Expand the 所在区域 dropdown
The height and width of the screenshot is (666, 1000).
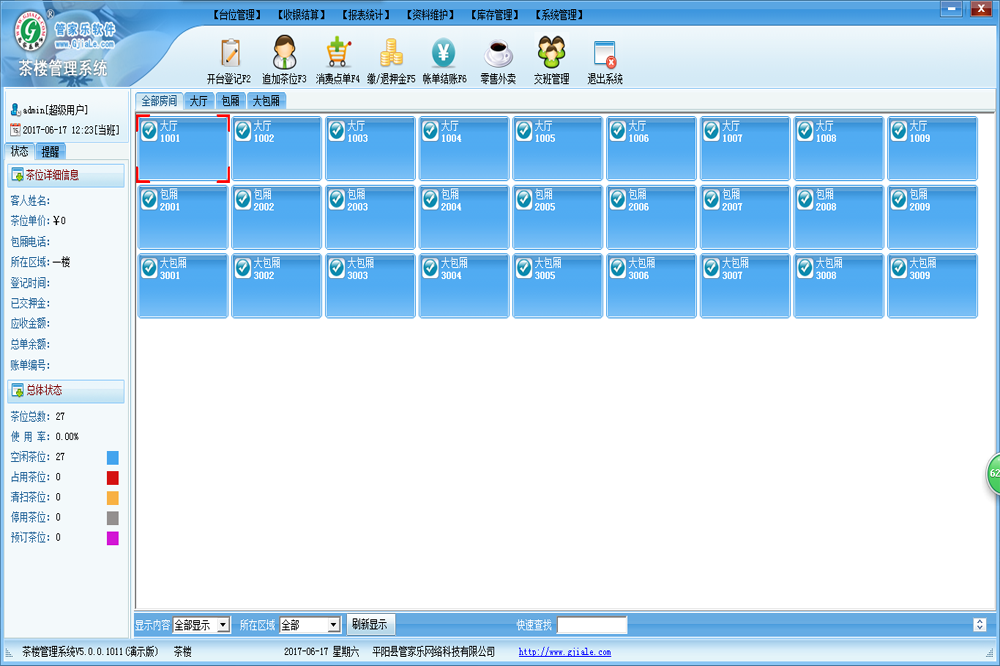click(334, 625)
